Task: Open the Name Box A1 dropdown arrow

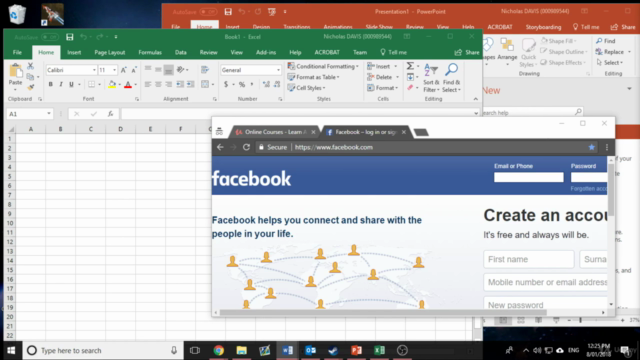Action: [49, 113]
